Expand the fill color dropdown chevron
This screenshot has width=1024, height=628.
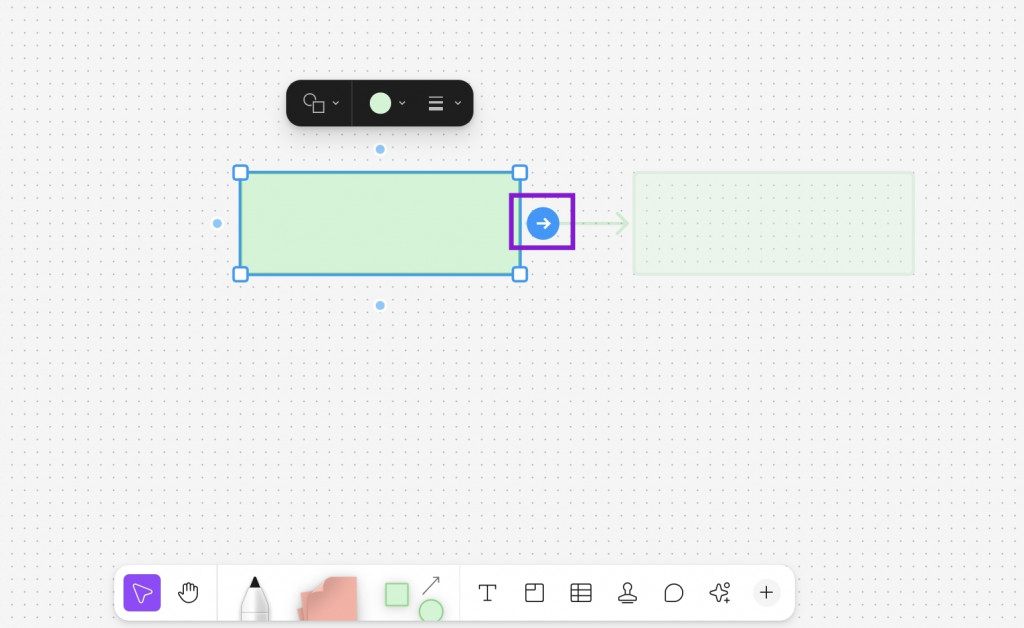coord(402,103)
